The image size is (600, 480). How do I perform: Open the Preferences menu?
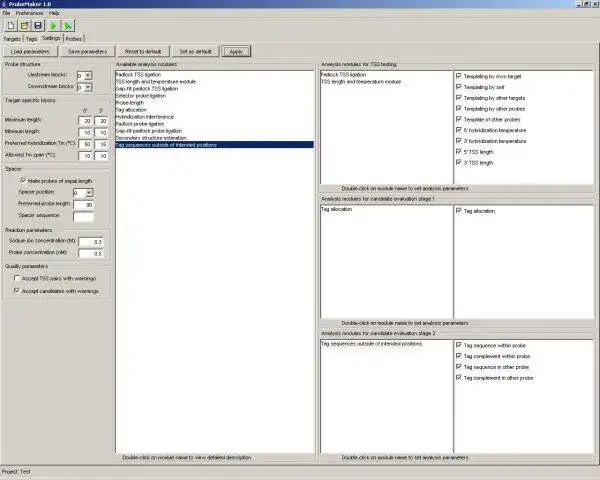[29, 13]
